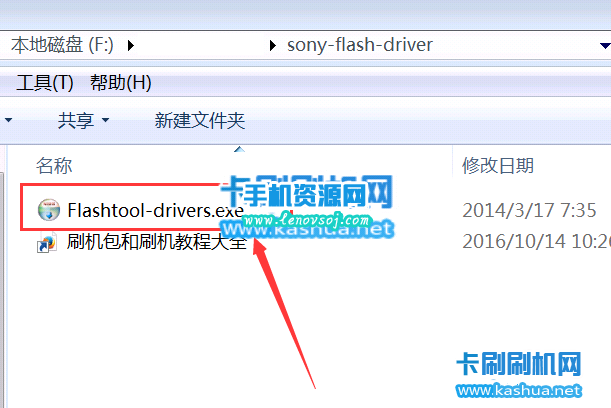Sort by the 修改日期 column header
The width and height of the screenshot is (611, 408).
tap(498, 166)
